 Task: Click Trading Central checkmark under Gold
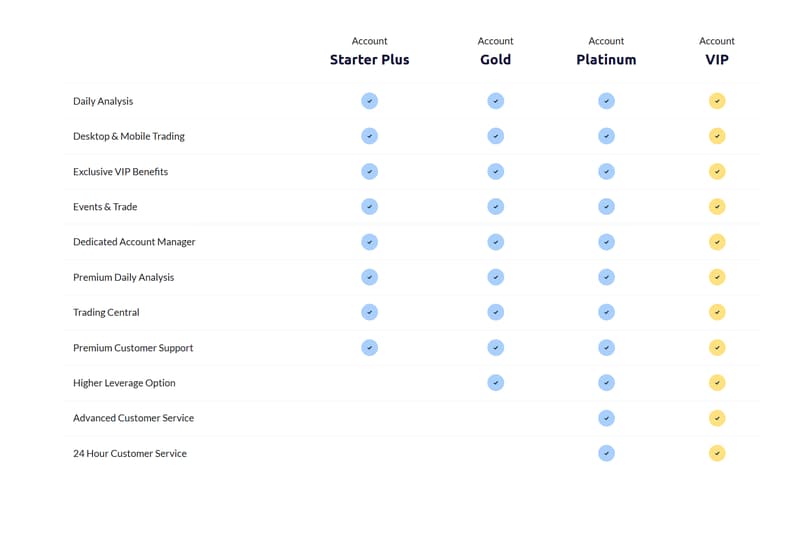(x=495, y=312)
